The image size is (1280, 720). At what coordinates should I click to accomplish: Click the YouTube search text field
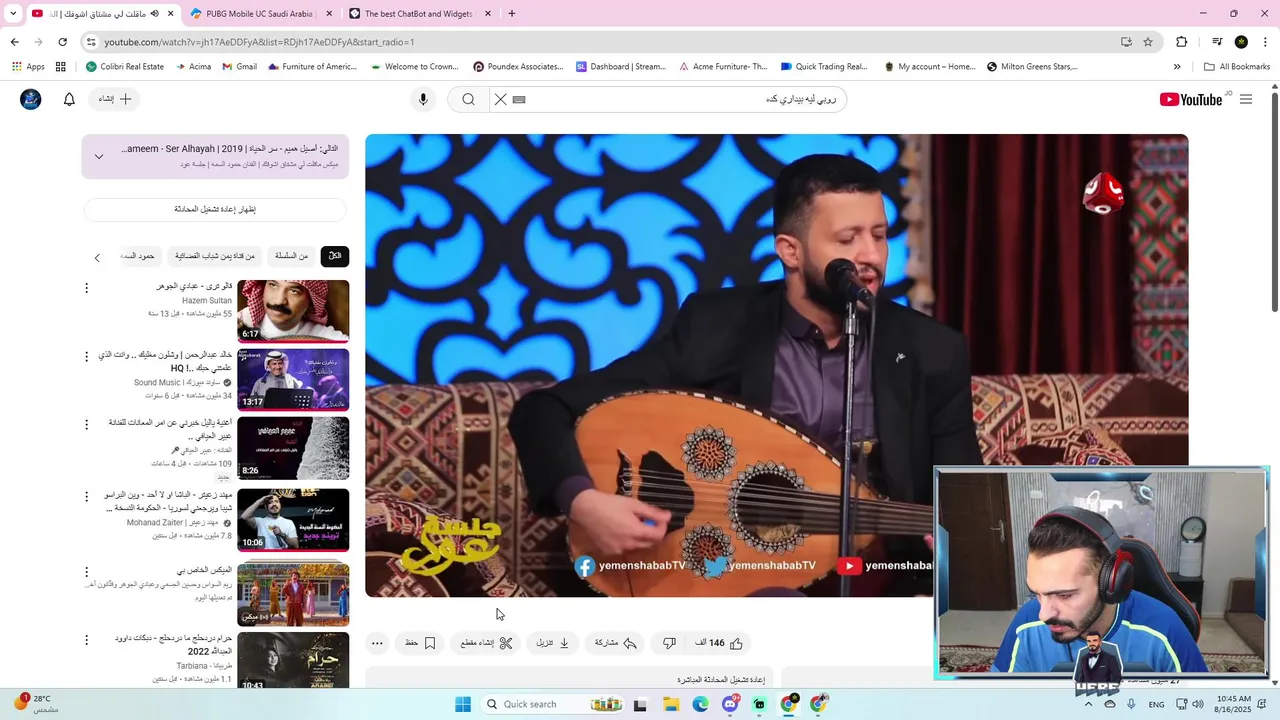coord(685,99)
